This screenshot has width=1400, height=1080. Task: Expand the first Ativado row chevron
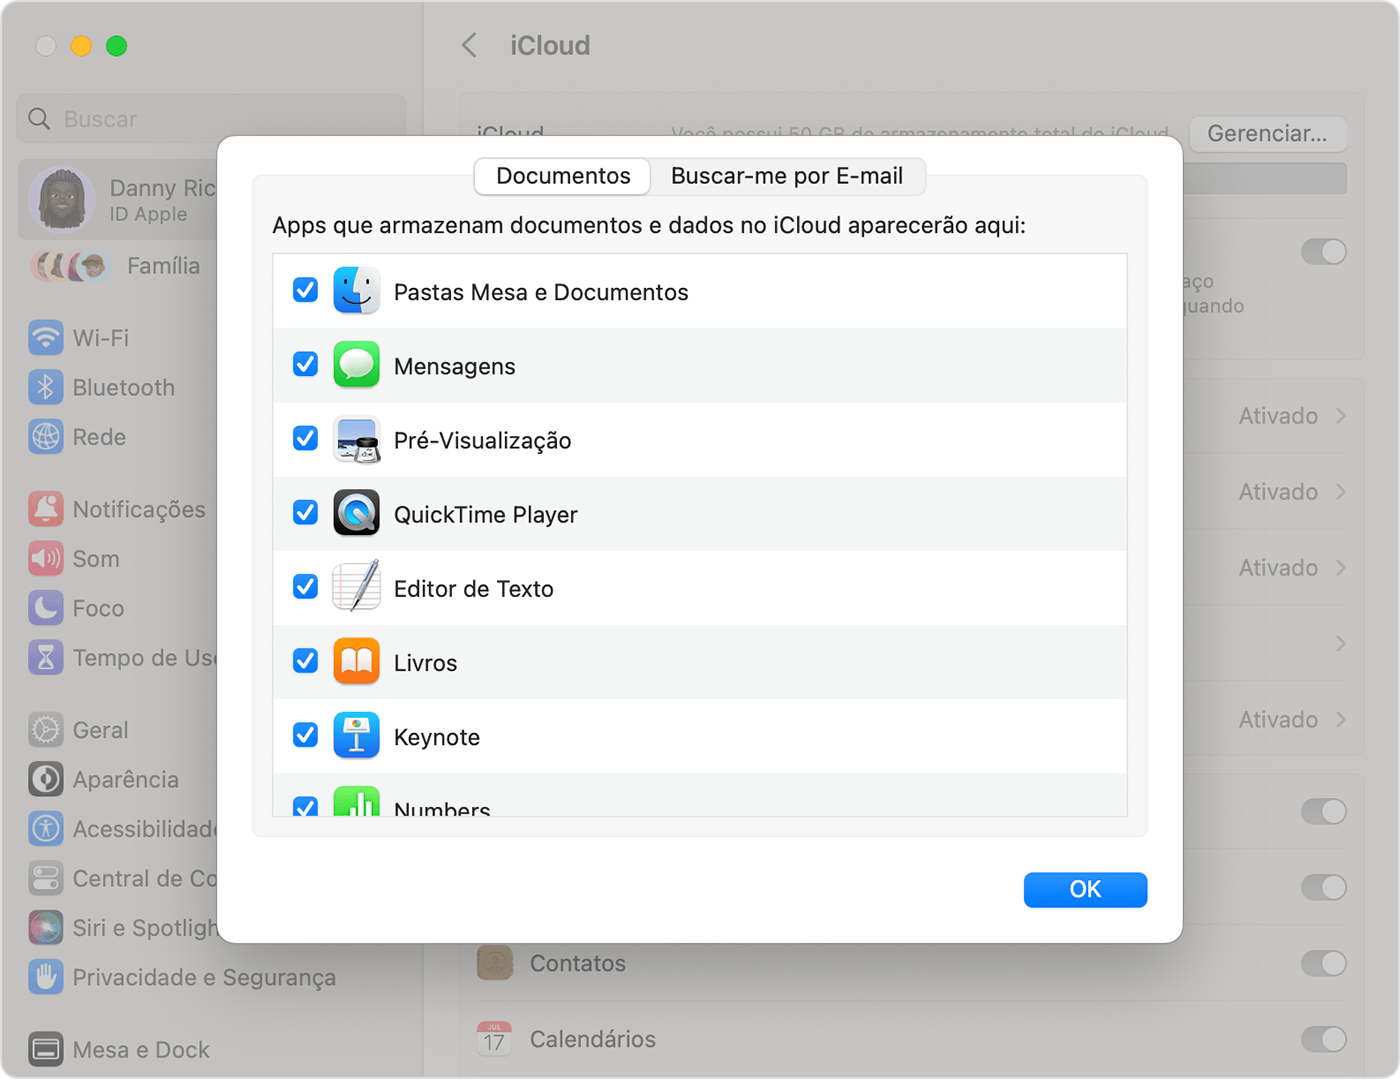pyautogui.click(x=1341, y=416)
